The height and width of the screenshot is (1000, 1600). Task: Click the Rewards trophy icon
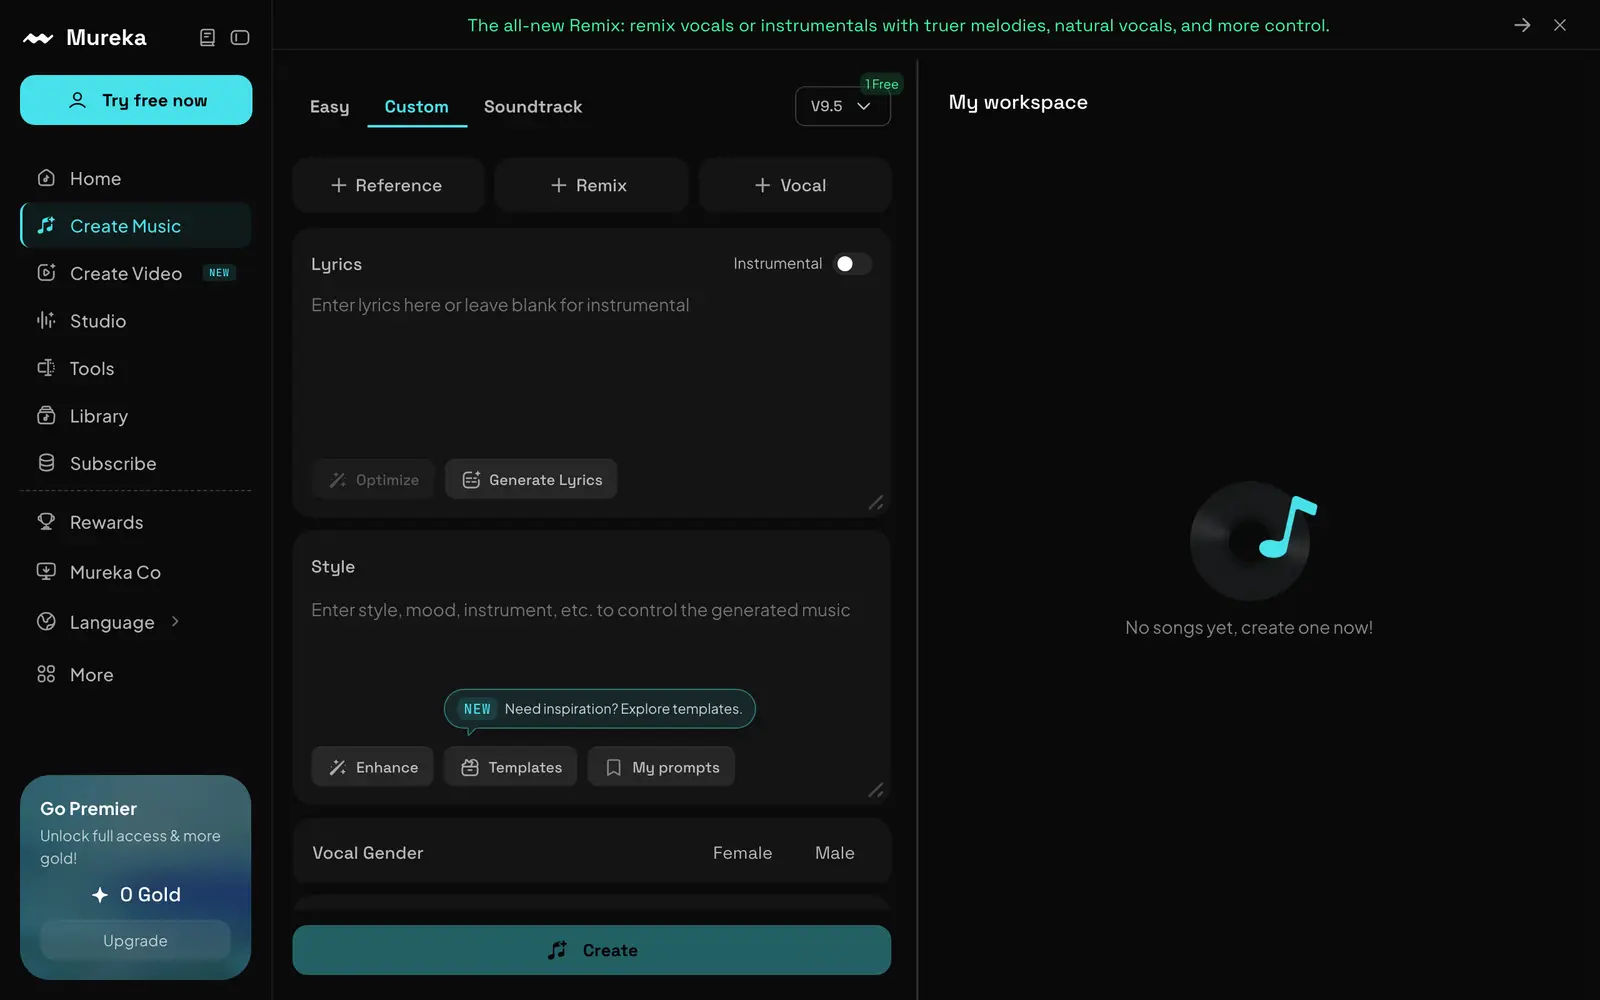click(x=46, y=522)
